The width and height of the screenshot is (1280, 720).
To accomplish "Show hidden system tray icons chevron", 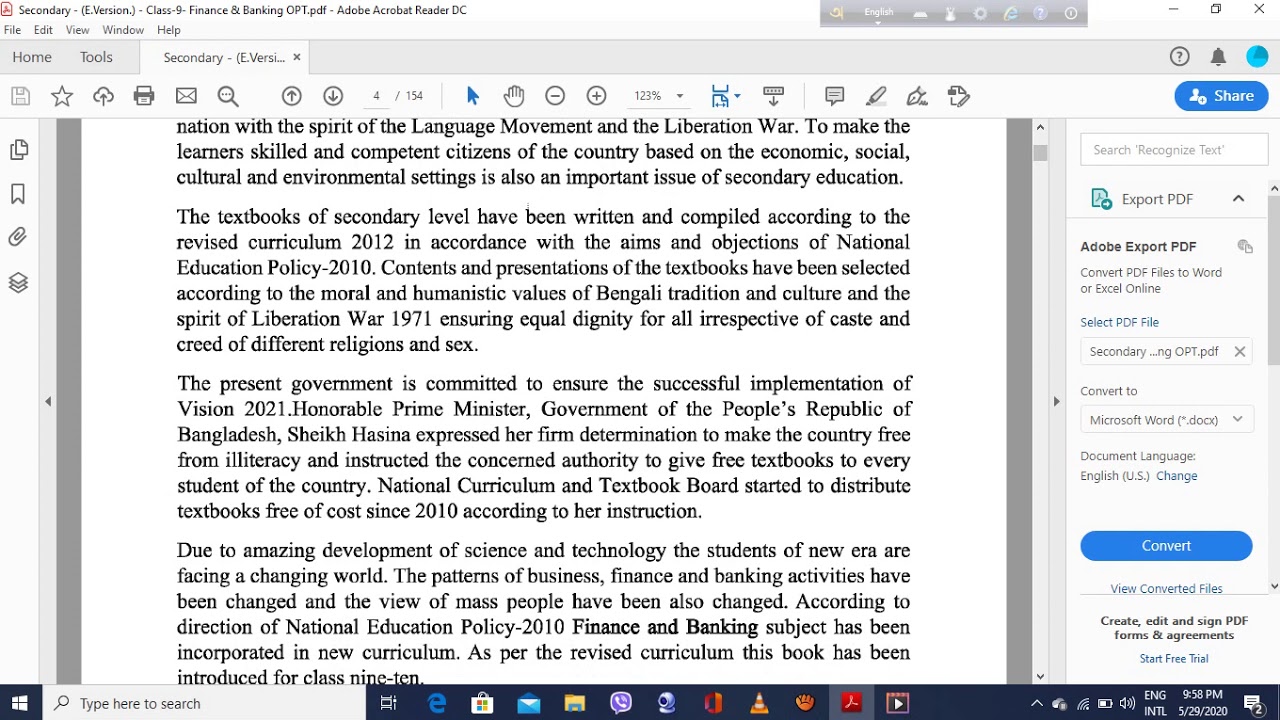I will 1036,703.
